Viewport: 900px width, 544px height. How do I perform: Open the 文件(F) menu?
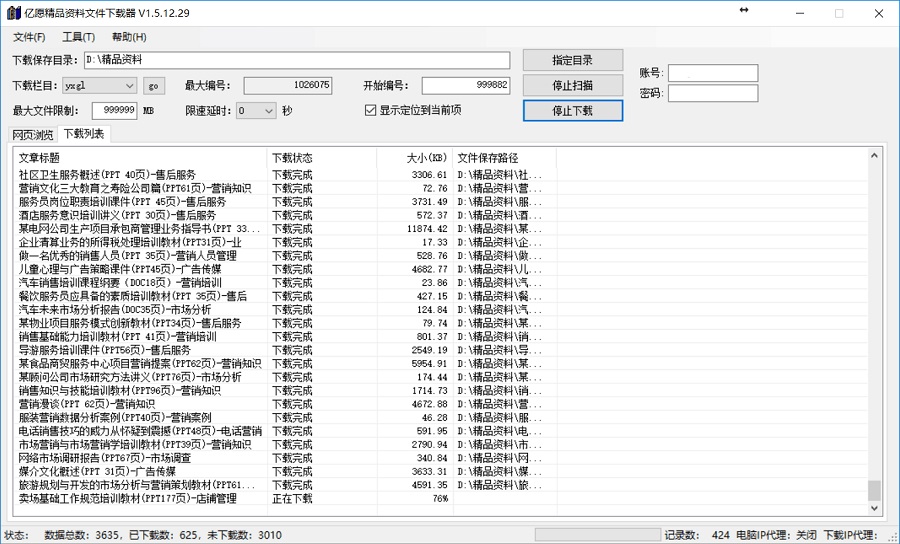pyautogui.click(x=29, y=37)
